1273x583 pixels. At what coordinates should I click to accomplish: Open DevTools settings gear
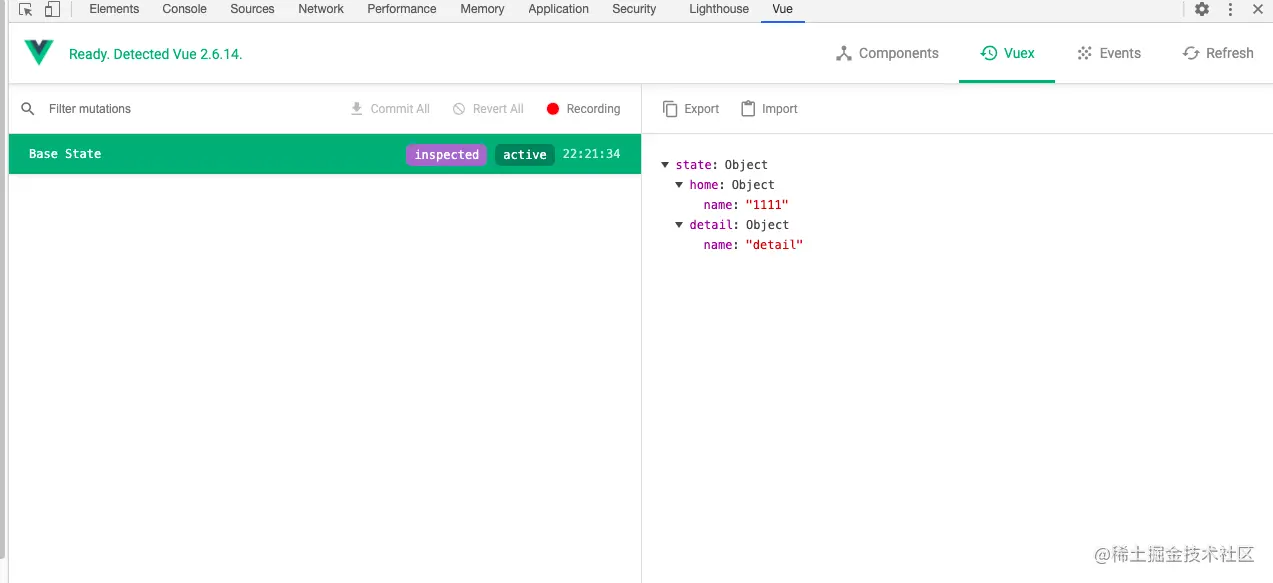[x=1202, y=9]
